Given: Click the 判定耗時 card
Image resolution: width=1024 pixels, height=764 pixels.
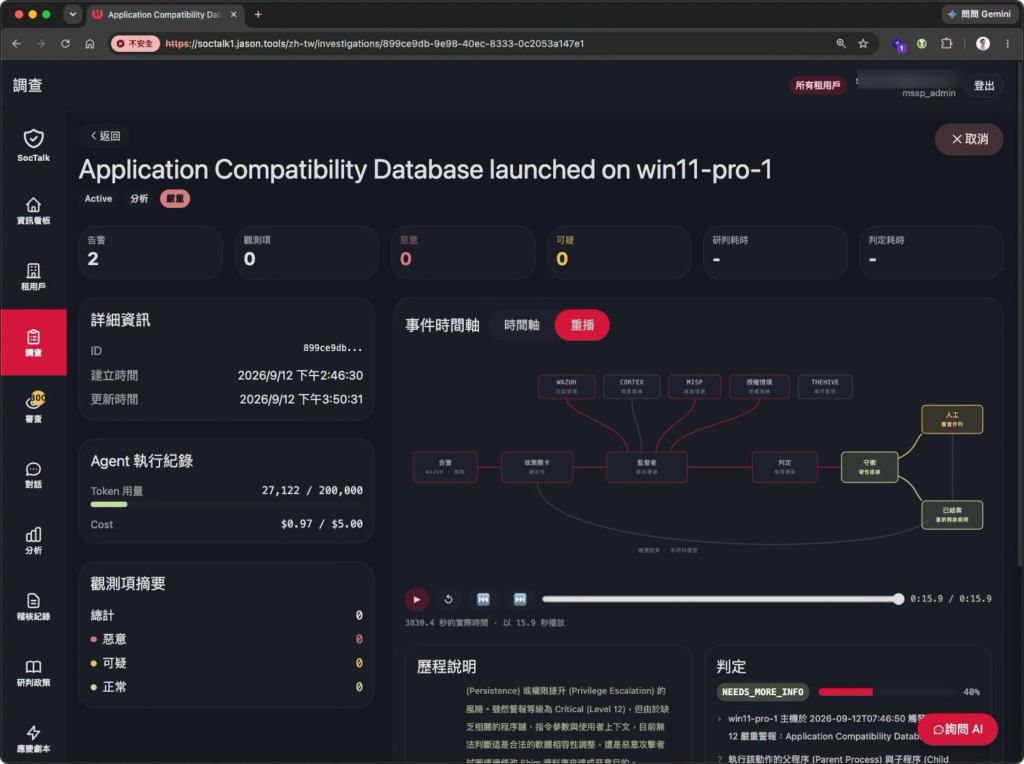Looking at the screenshot, I should point(931,252).
